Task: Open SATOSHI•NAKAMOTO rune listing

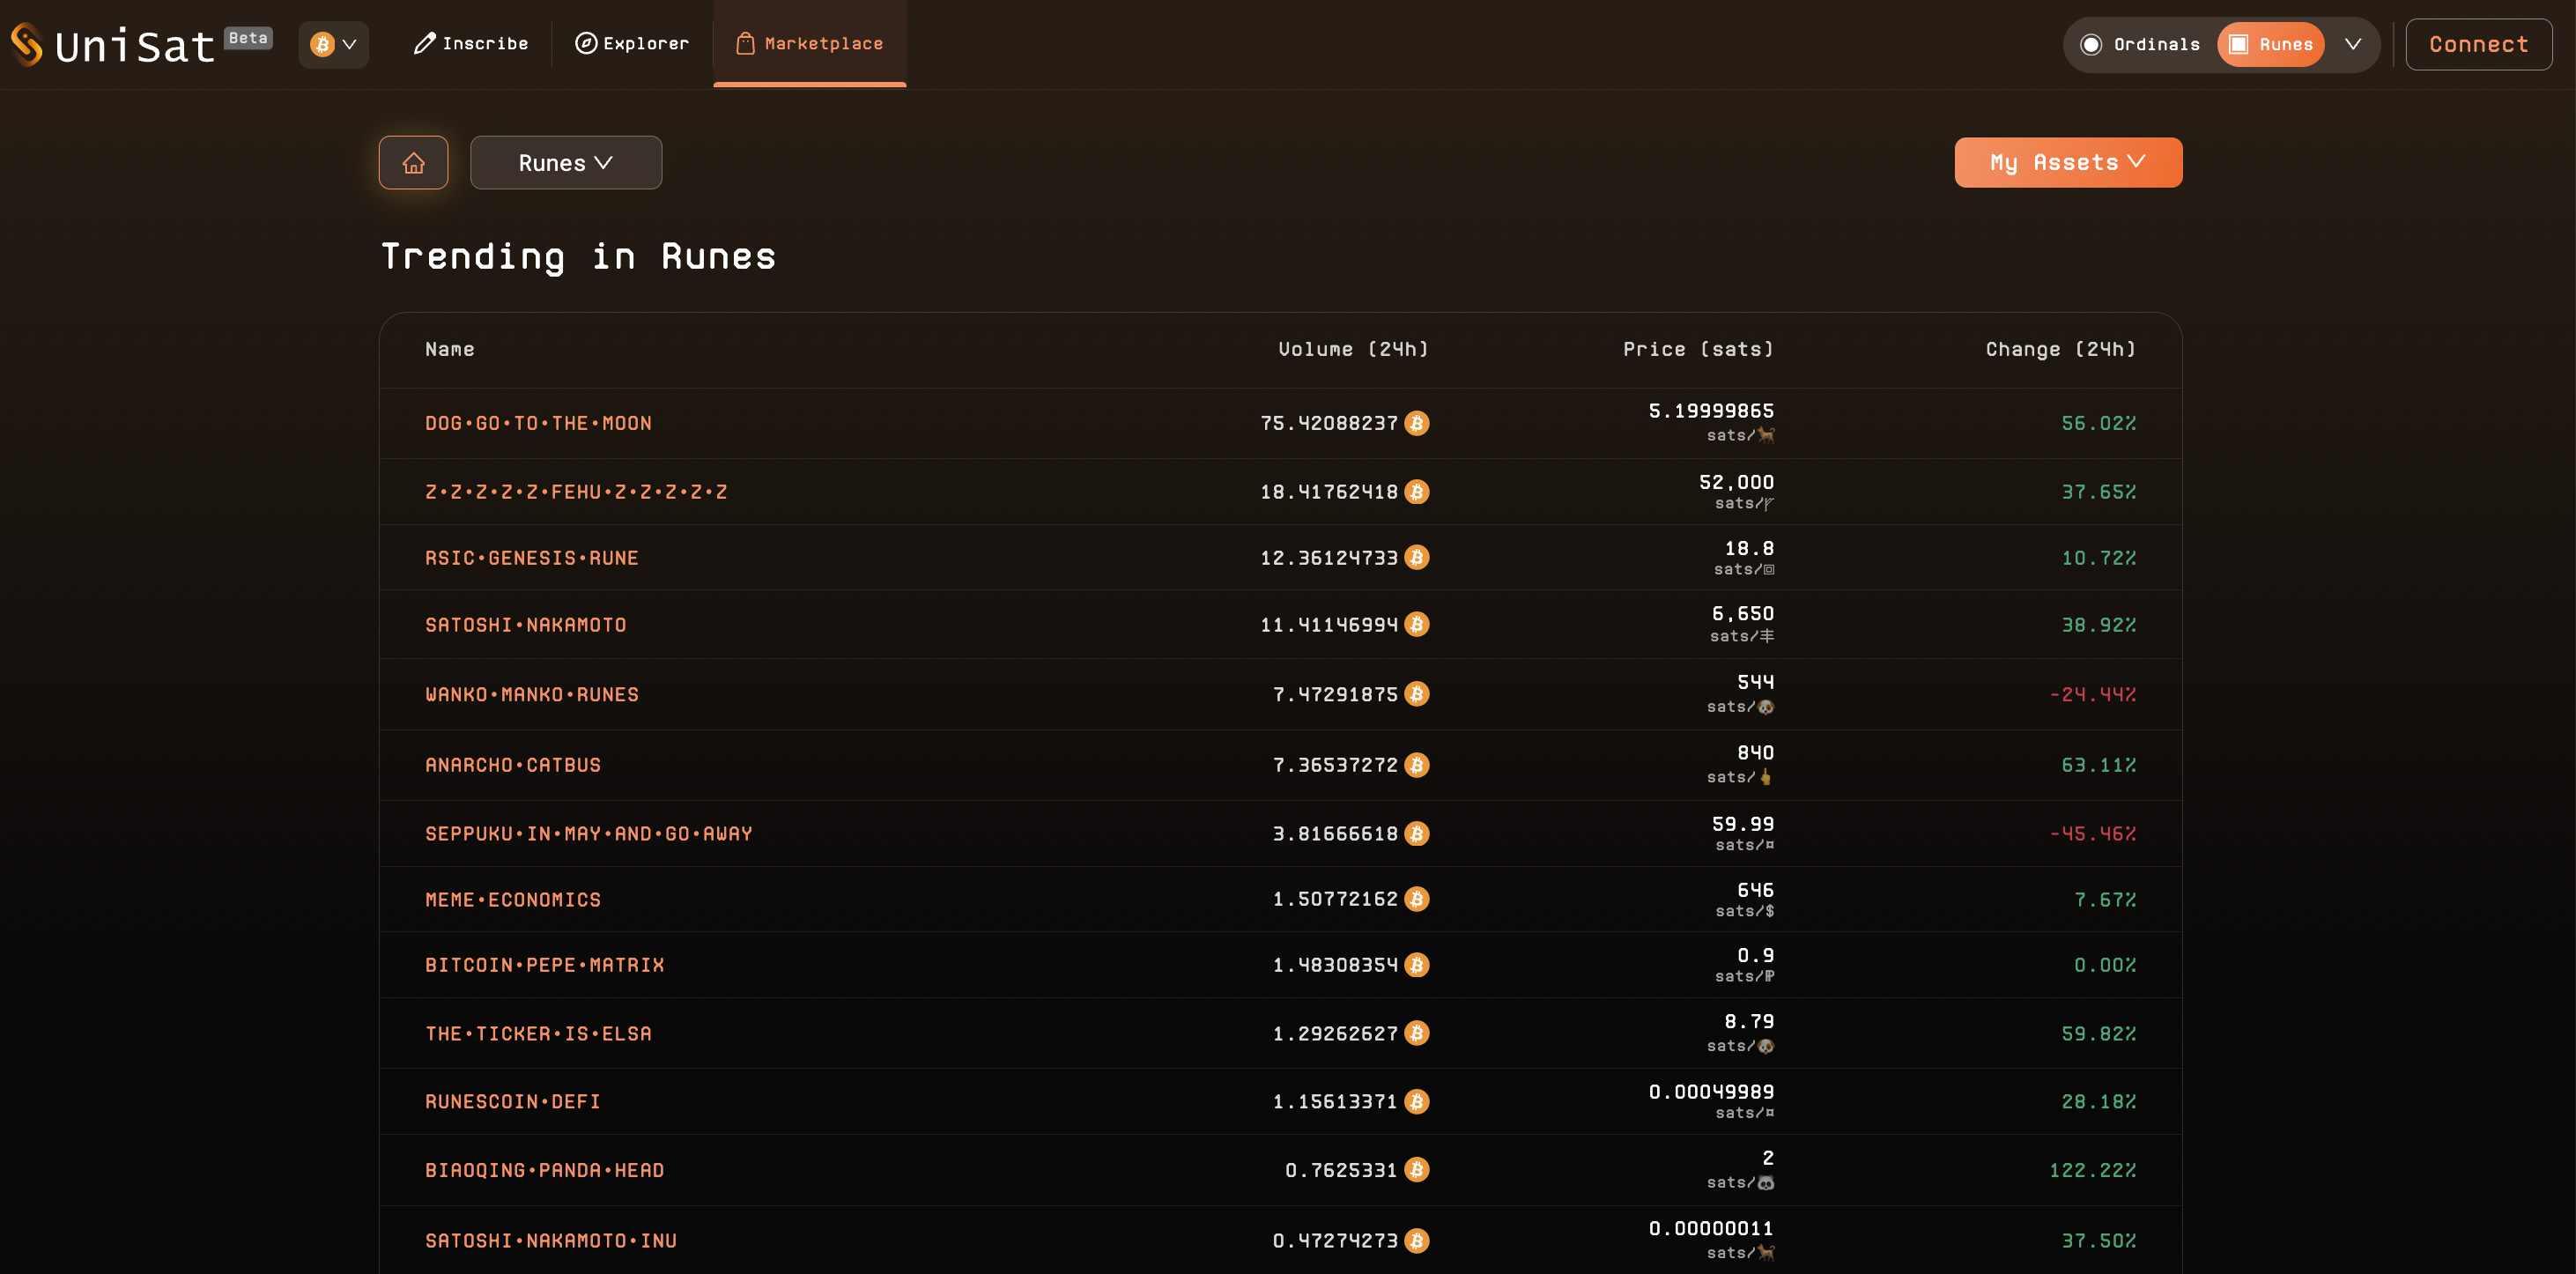Action: pos(526,626)
